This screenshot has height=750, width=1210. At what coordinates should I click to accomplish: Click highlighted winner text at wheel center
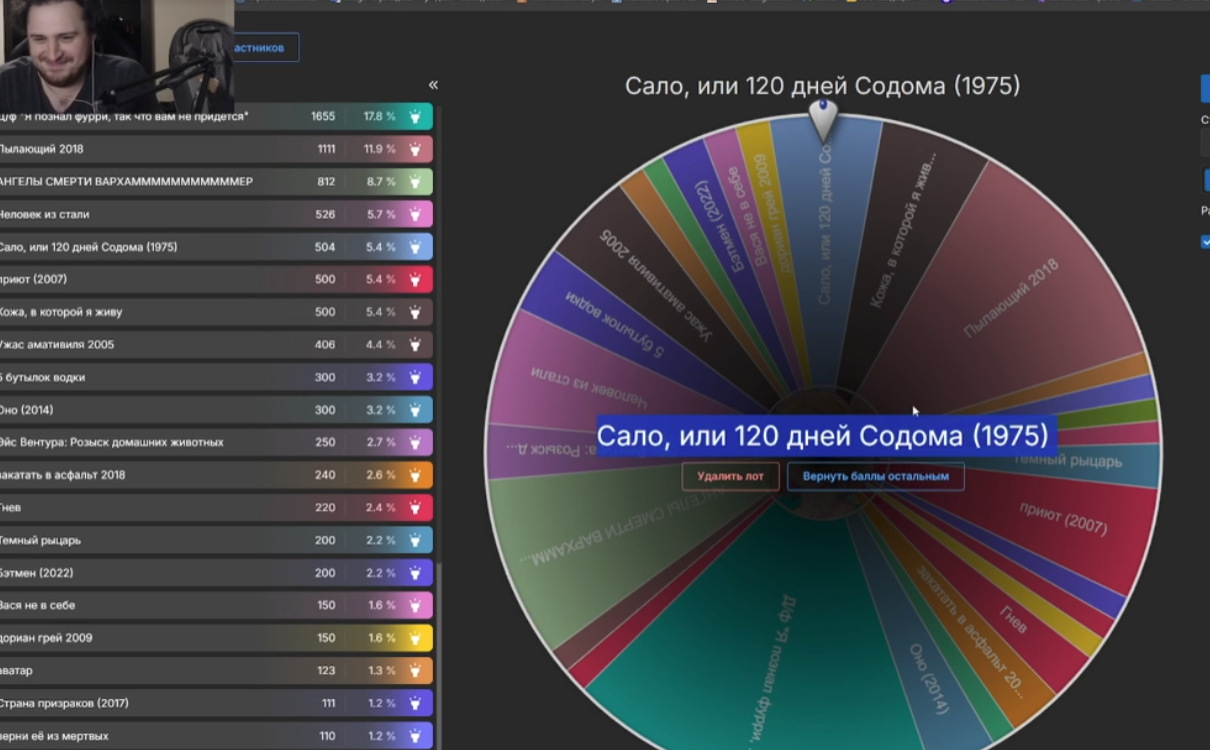823,436
